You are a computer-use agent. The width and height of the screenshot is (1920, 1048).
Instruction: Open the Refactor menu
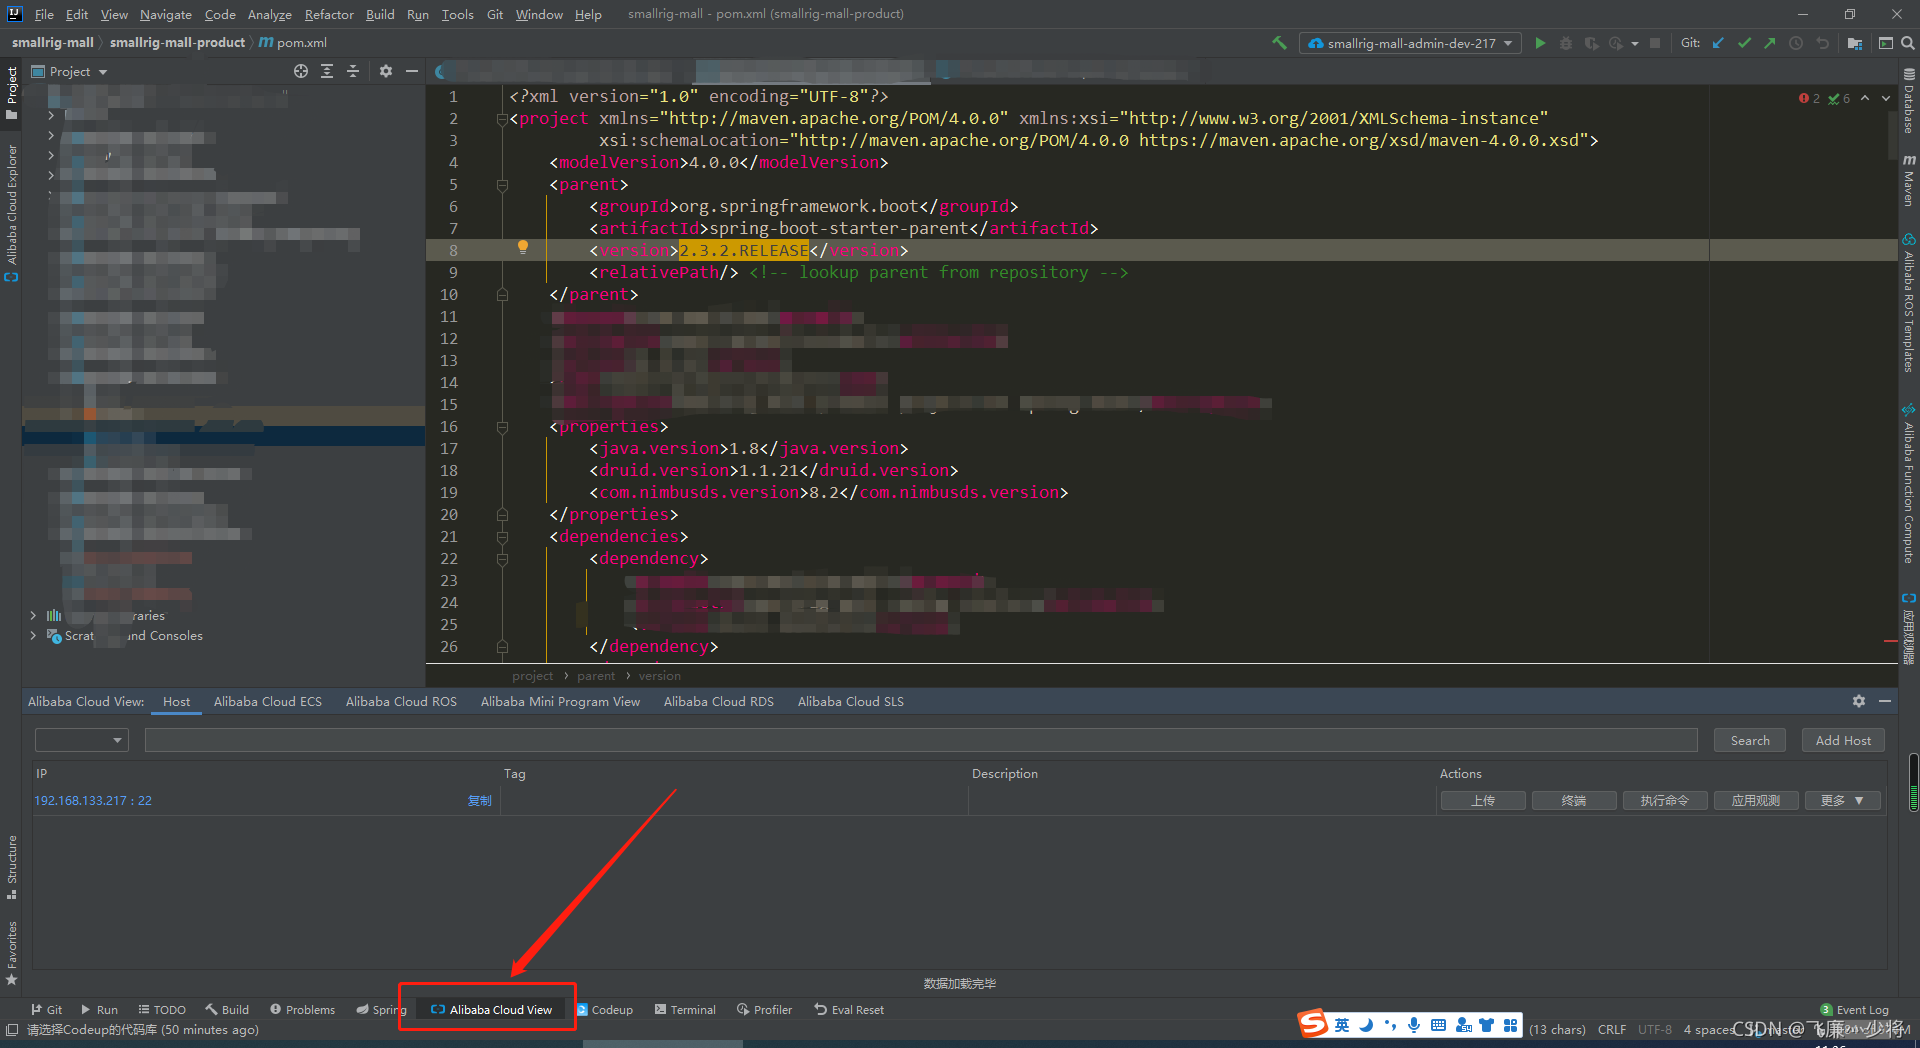point(329,14)
